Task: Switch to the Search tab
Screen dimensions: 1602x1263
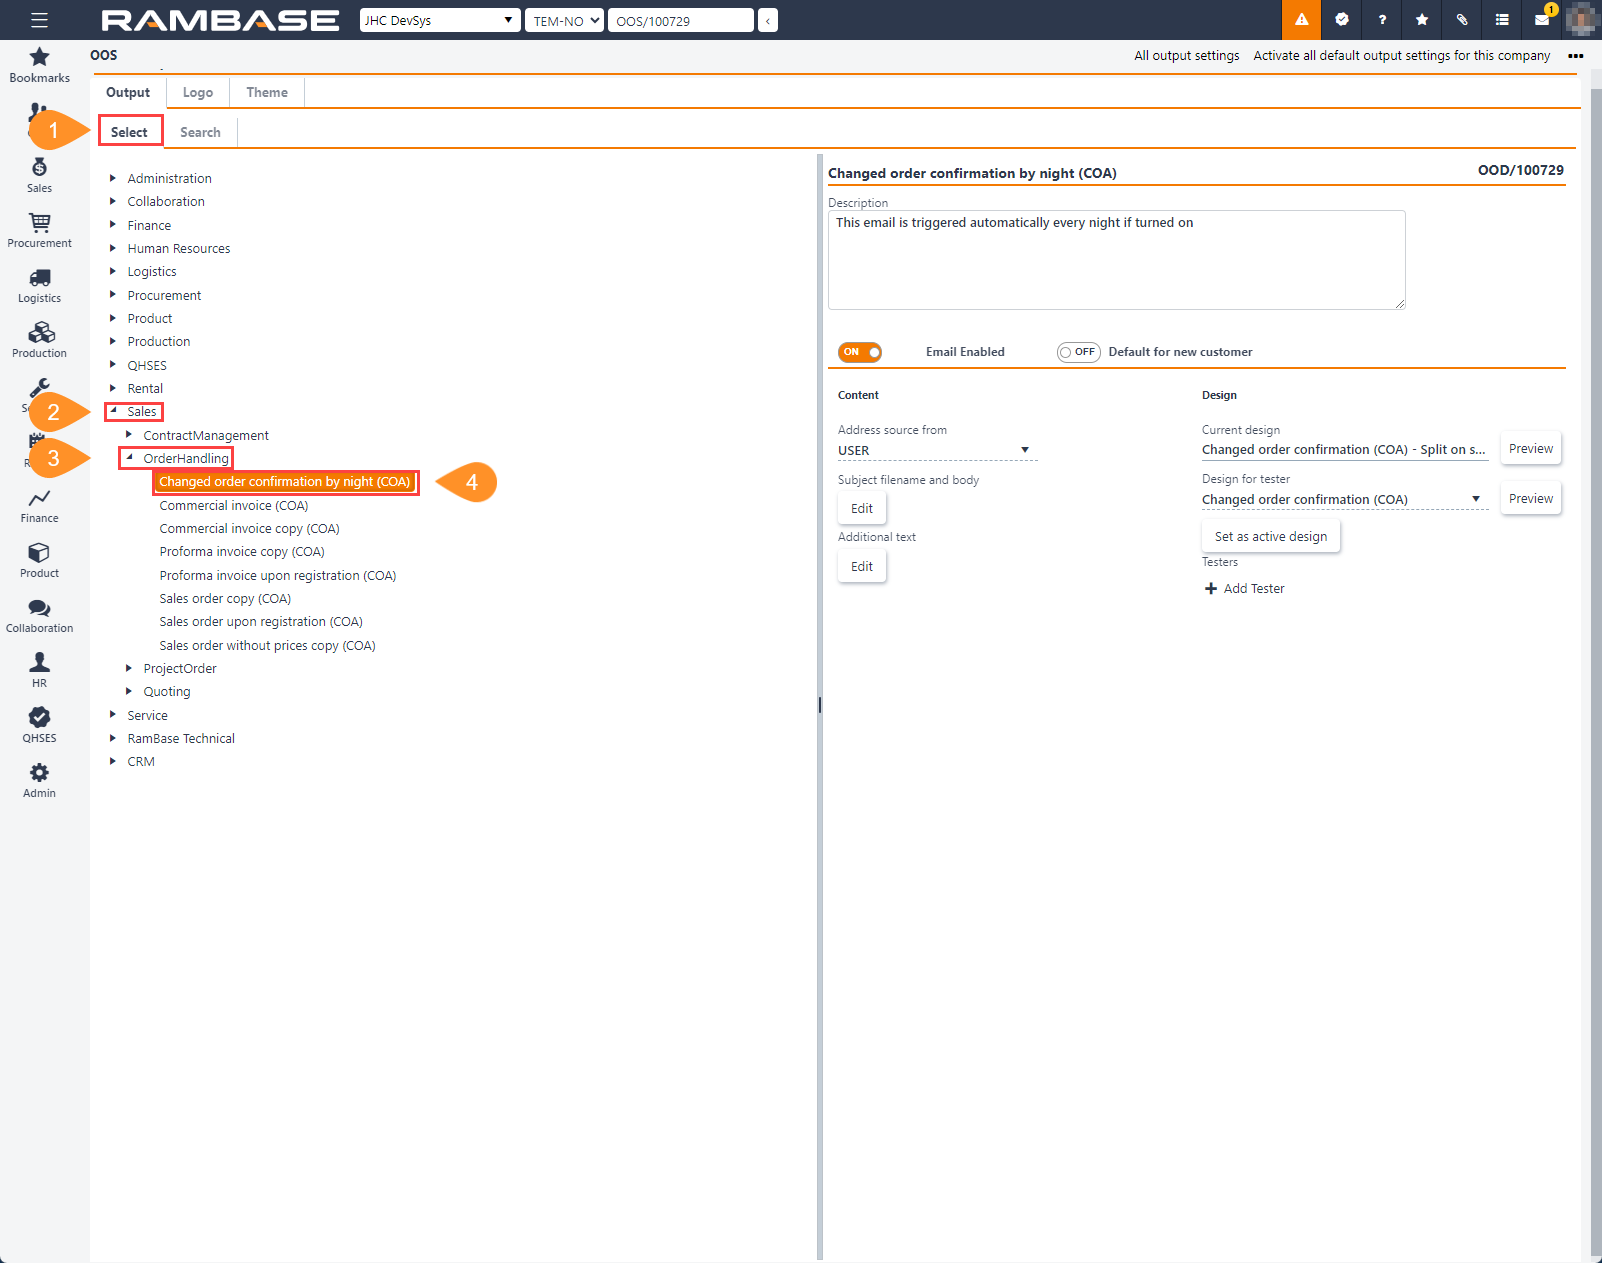Action: coord(200,132)
